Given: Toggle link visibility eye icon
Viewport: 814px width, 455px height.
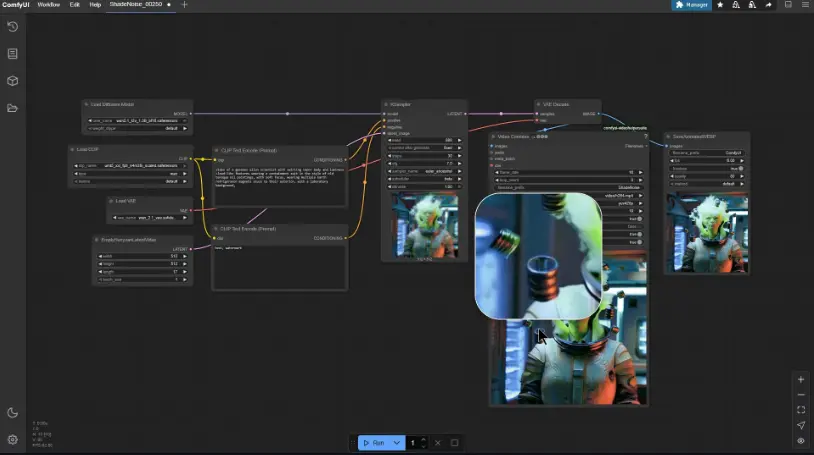Looking at the screenshot, I should 801,440.
